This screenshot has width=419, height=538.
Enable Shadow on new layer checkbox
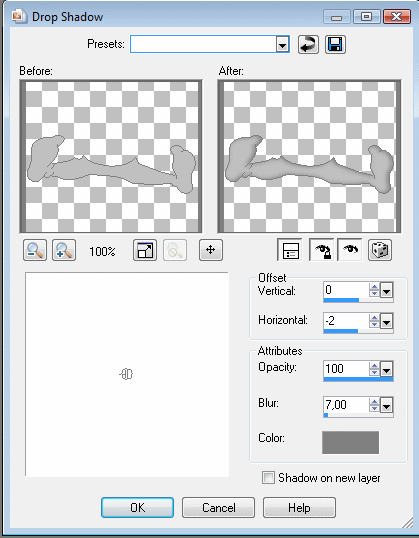[268, 478]
